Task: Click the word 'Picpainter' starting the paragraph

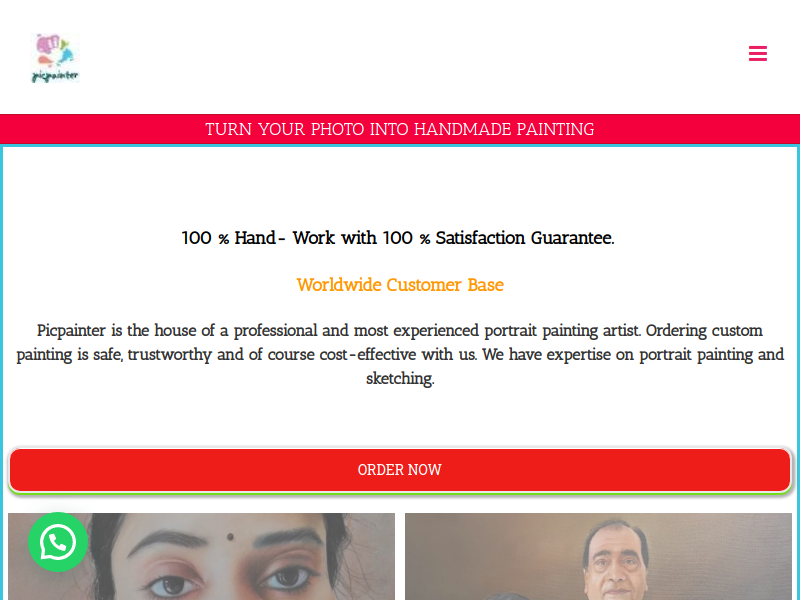Action: tap(71, 331)
